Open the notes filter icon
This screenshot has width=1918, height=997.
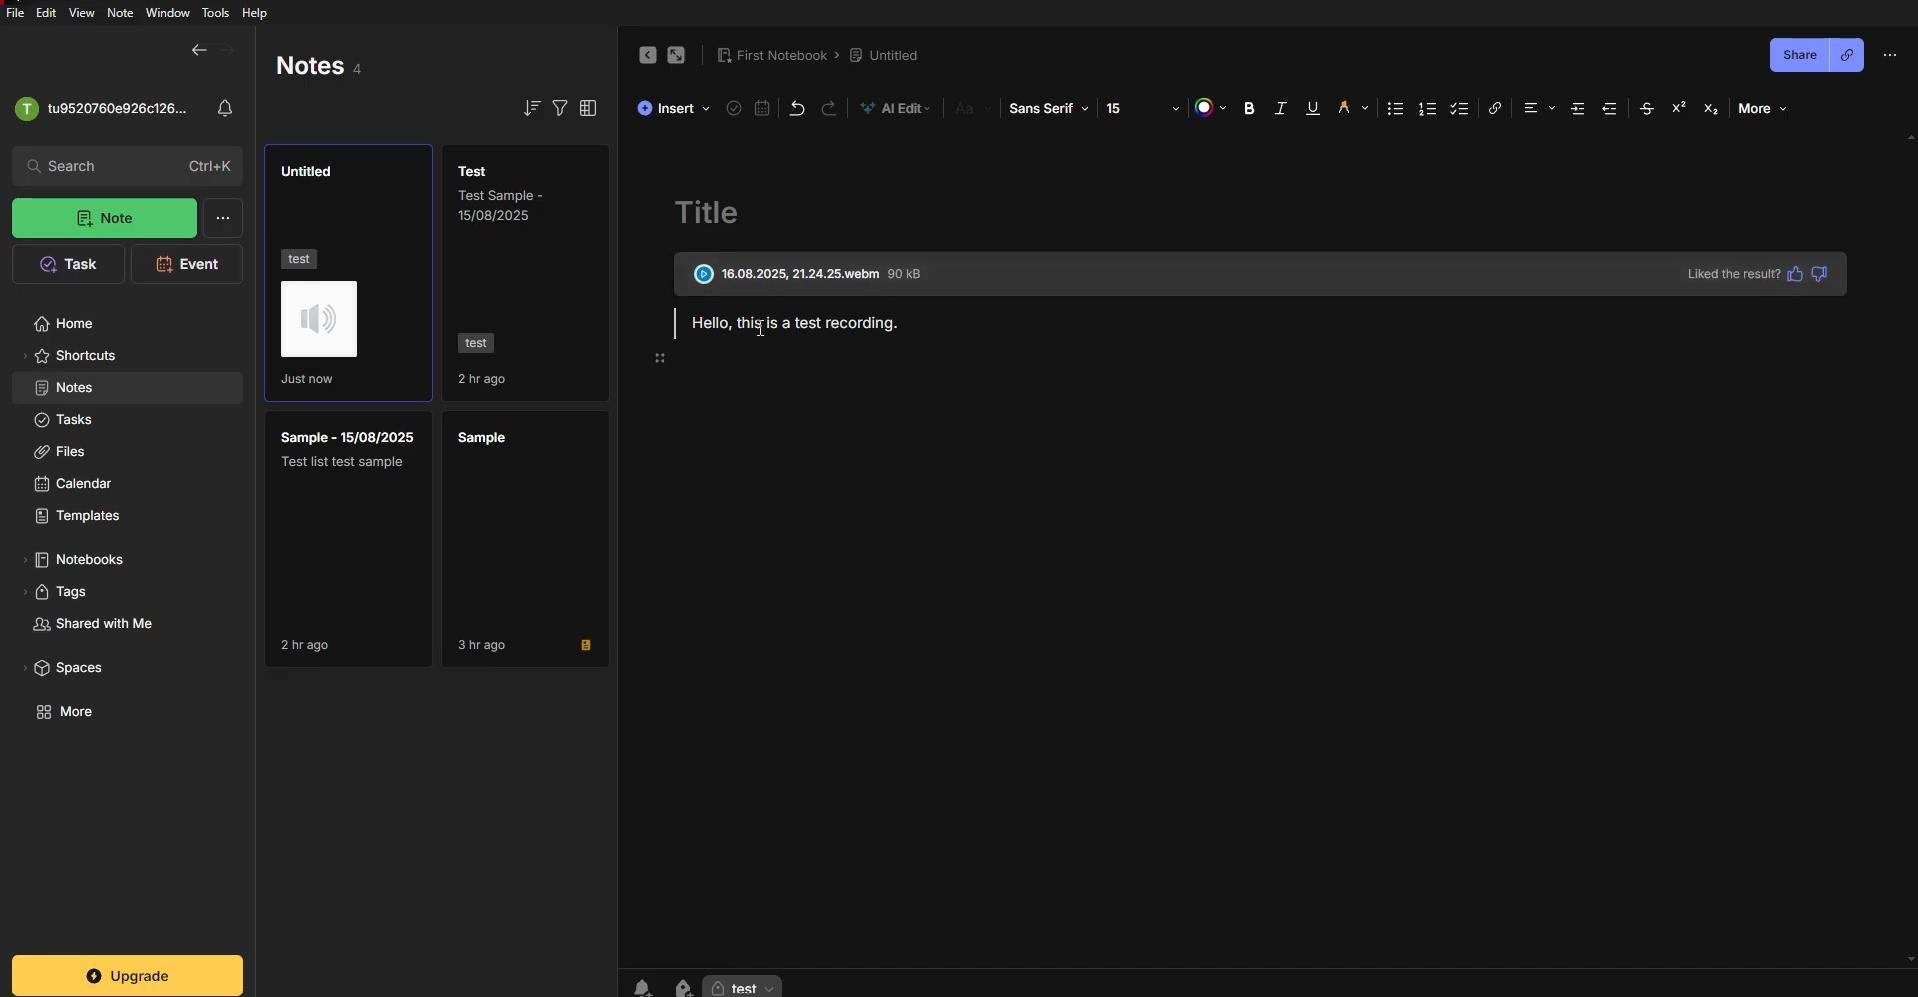pyautogui.click(x=561, y=108)
